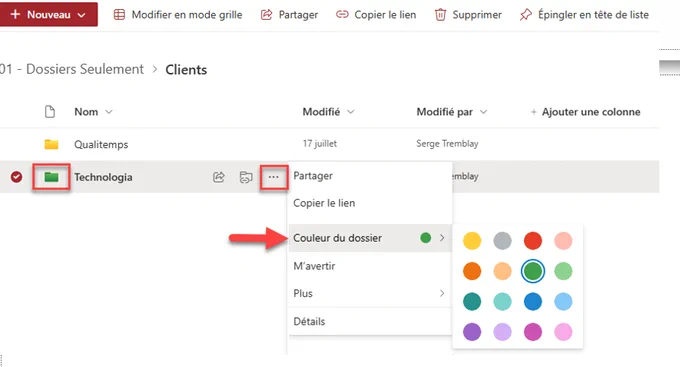Go to 01 - Dossiers Seulement breadcrumb
The width and height of the screenshot is (680, 367).
[x=72, y=69]
